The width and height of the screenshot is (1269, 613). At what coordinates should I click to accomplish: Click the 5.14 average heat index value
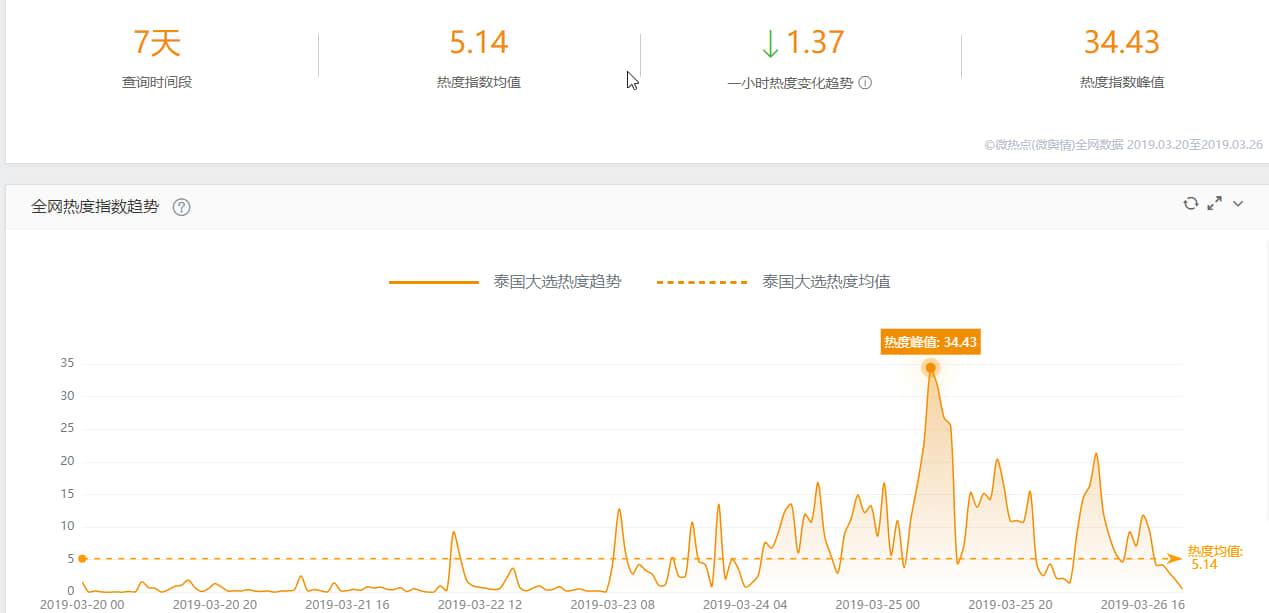(478, 43)
